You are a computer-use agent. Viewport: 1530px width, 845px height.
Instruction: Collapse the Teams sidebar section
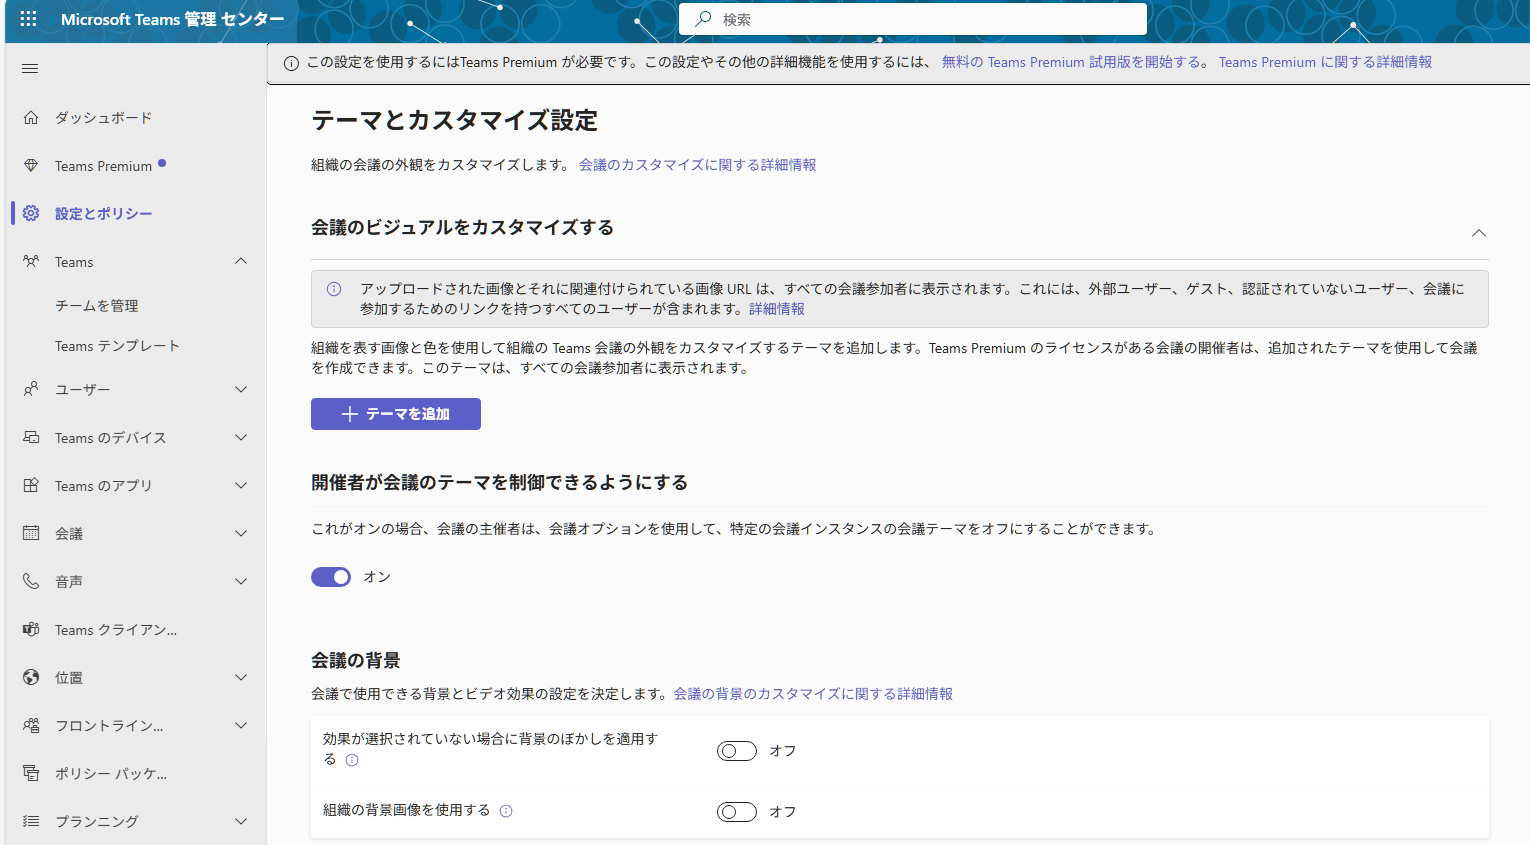(x=241, y=262)
